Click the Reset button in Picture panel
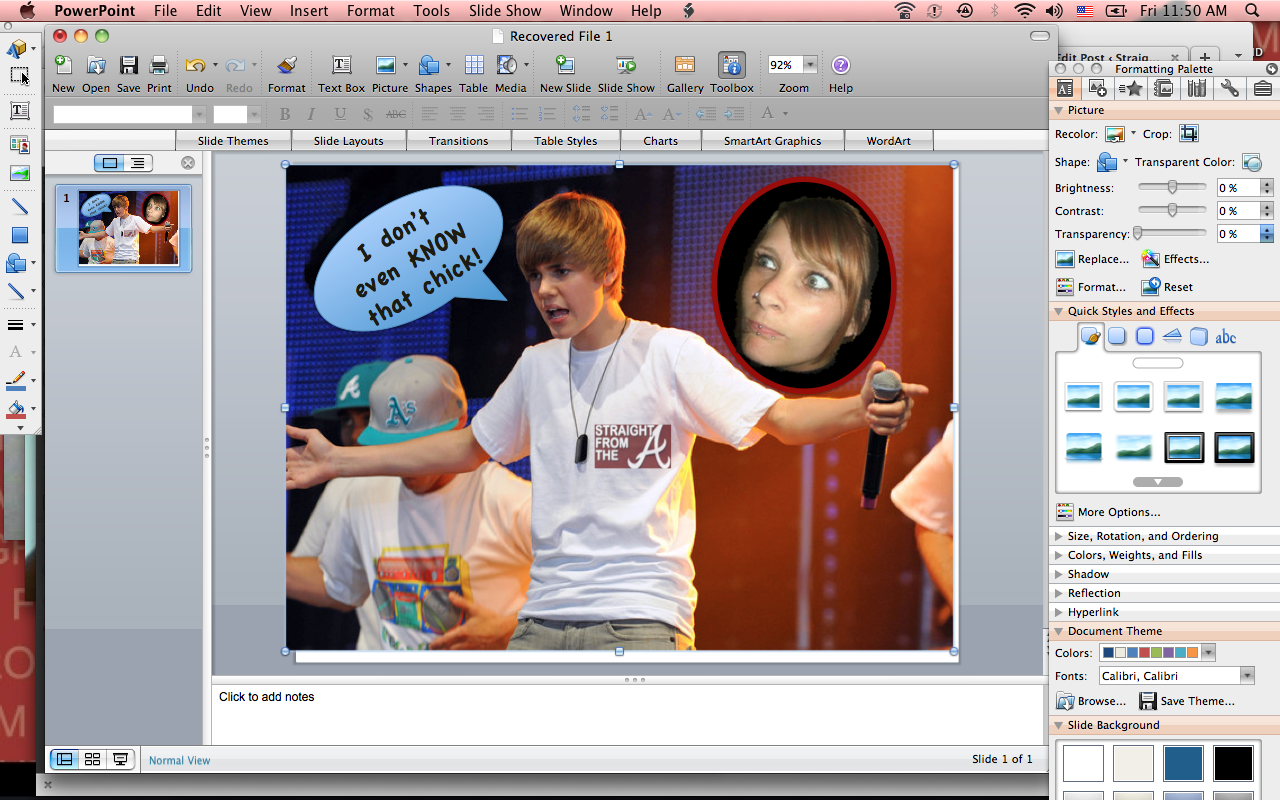Viewport: 1280px width, 800px height. click(1168, 287)
